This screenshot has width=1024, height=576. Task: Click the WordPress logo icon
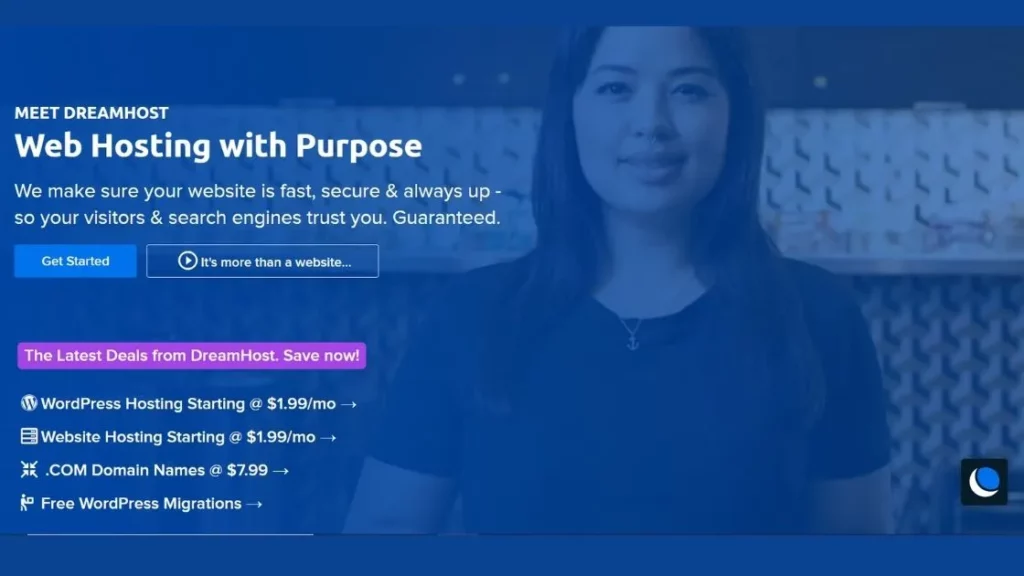(29, 403)
